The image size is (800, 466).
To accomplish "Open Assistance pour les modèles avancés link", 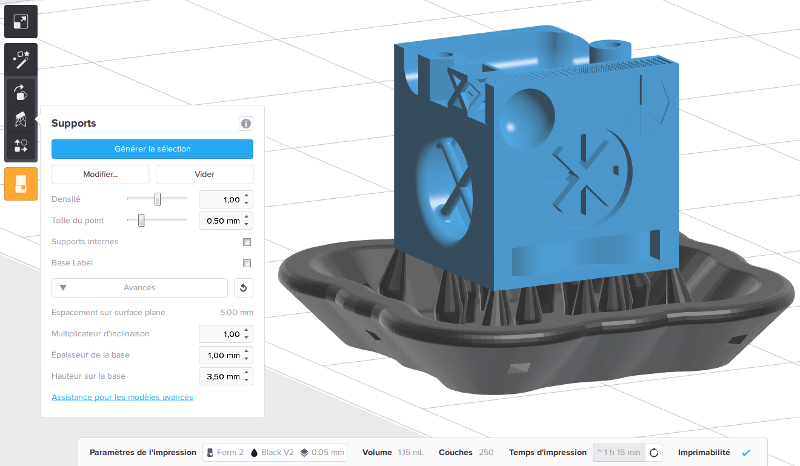I will coord(122,397).
